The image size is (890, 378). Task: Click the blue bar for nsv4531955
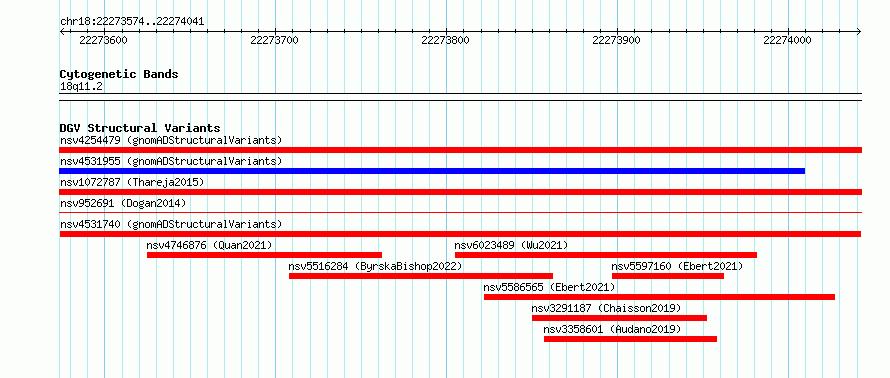[432, 171]
